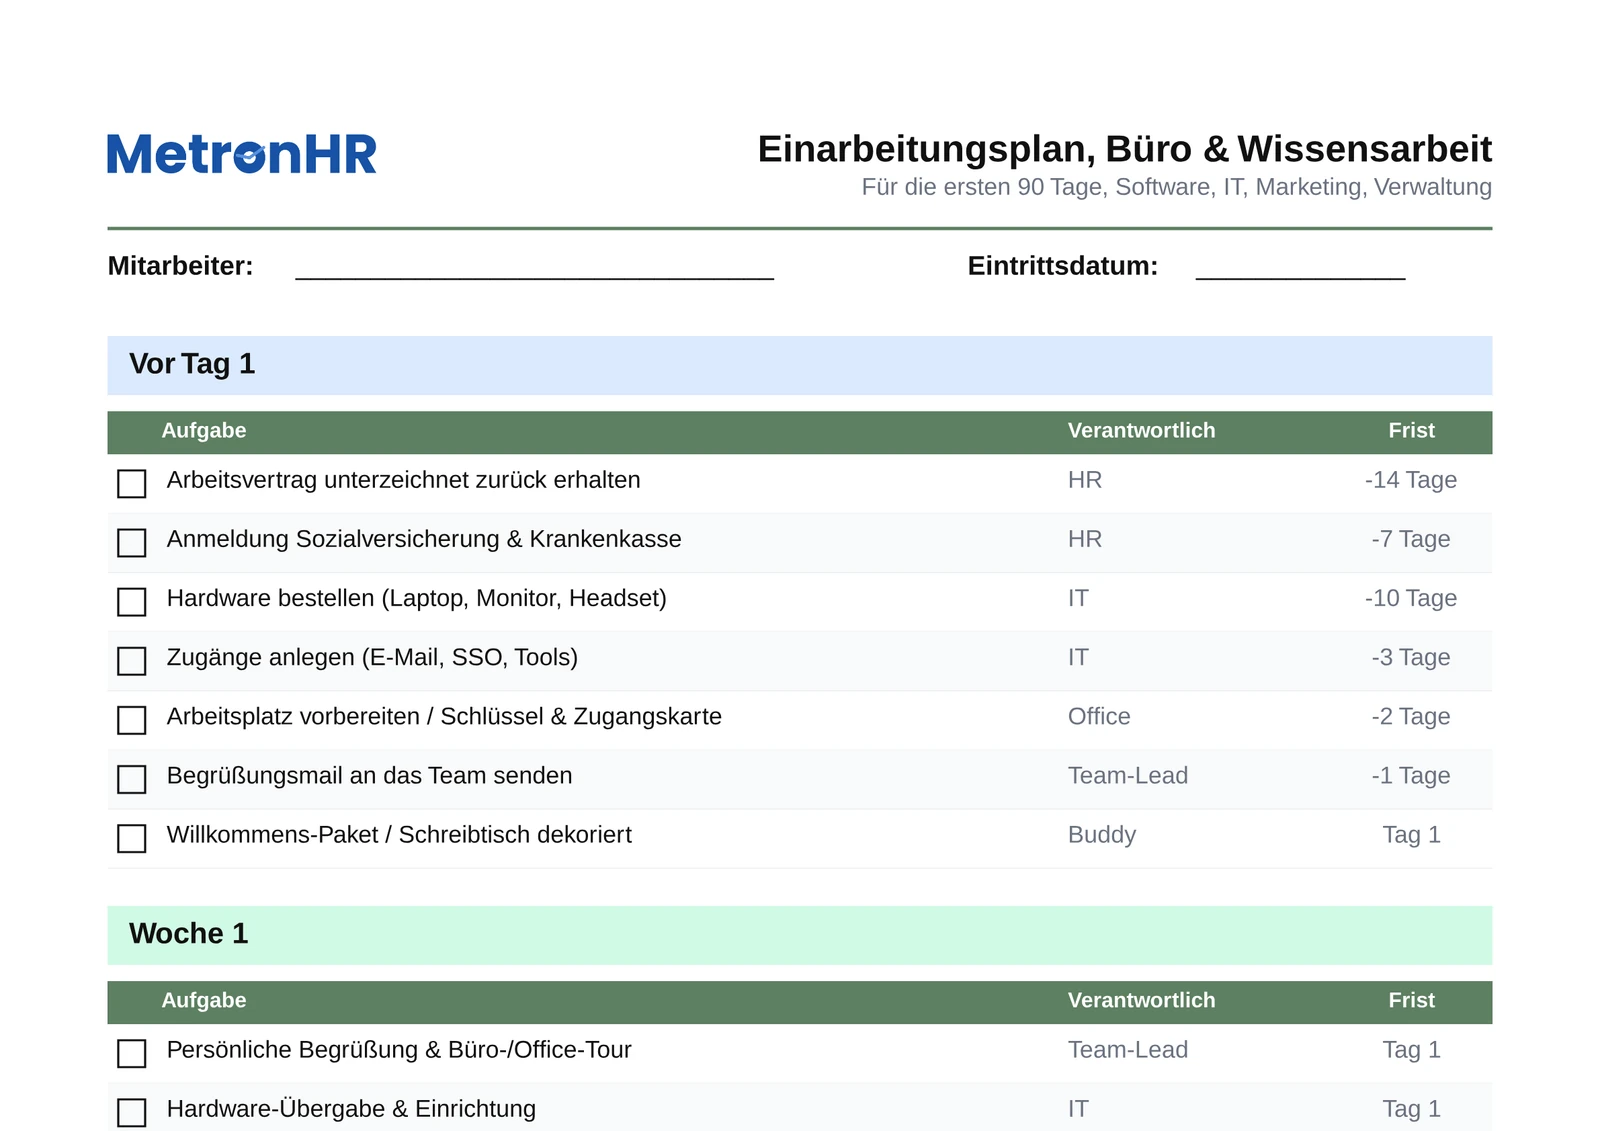Click the Eintrittsdatum: label
Screen dimensions: 1600x1131
coord(1062,266)
